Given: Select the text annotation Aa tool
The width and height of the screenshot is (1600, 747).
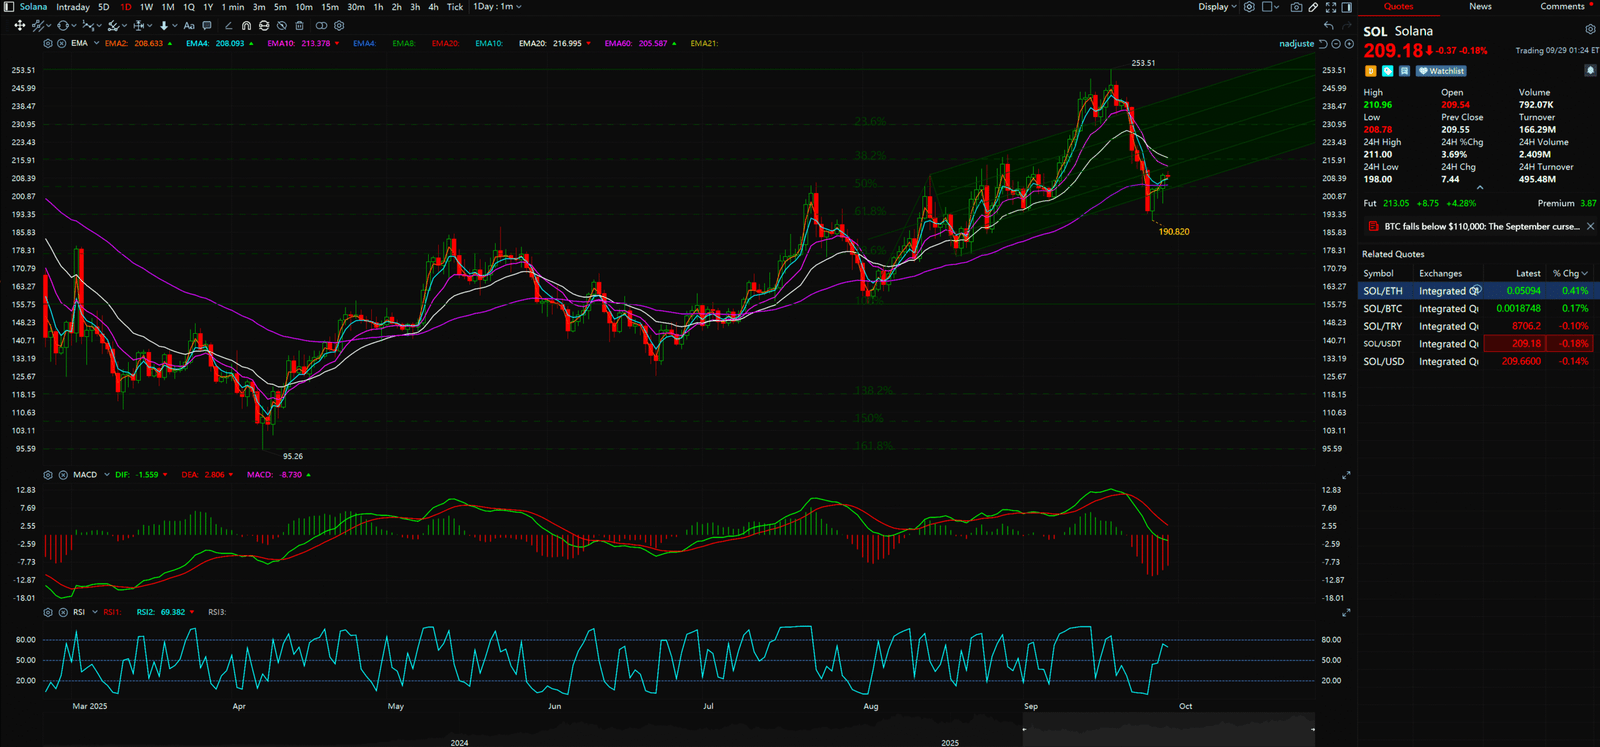Looking at the screenshot, I should pos(189,26).
